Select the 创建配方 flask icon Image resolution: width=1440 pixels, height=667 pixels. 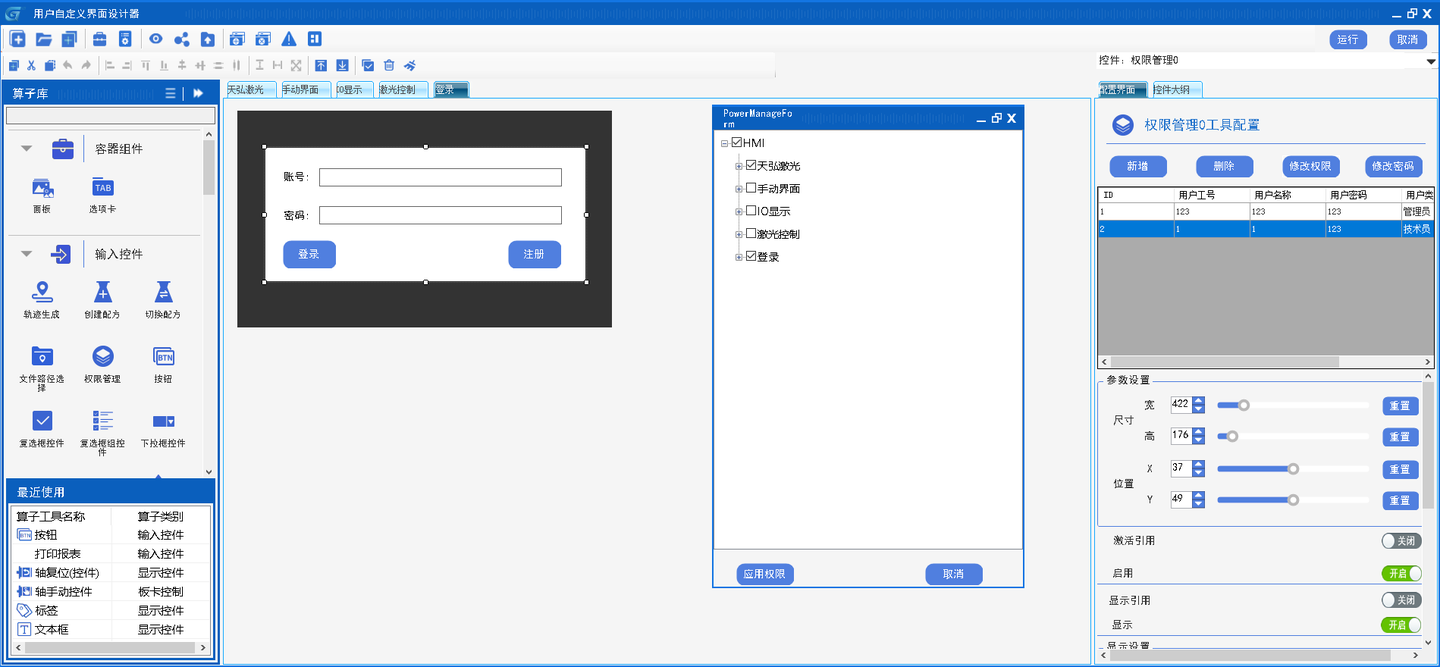(102, 291)
